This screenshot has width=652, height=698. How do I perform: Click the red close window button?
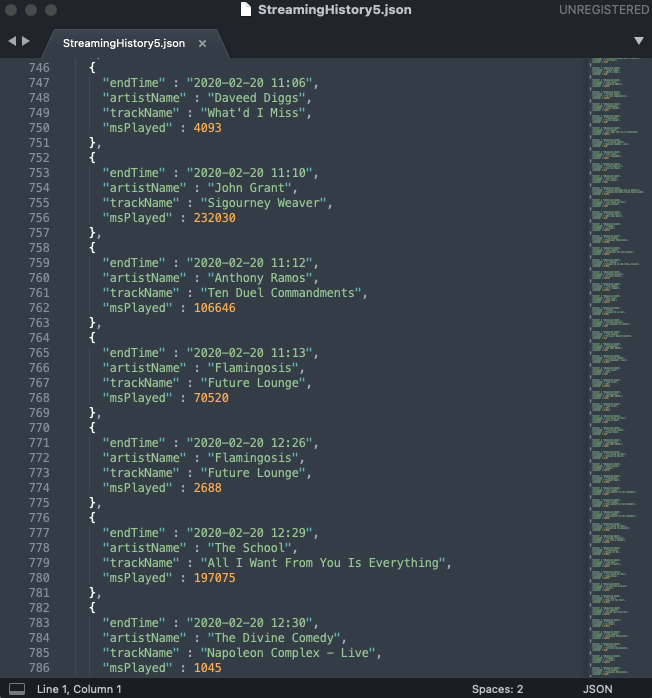[11, 10]
